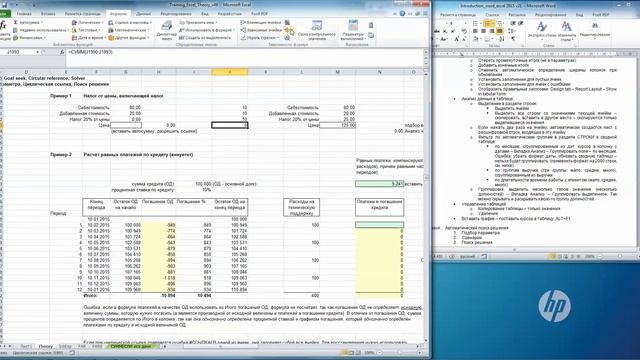Click Excel Normal view status bar icon
This screenshot has height=360, width=640.
pyautogui.click(x=345, y=353)
